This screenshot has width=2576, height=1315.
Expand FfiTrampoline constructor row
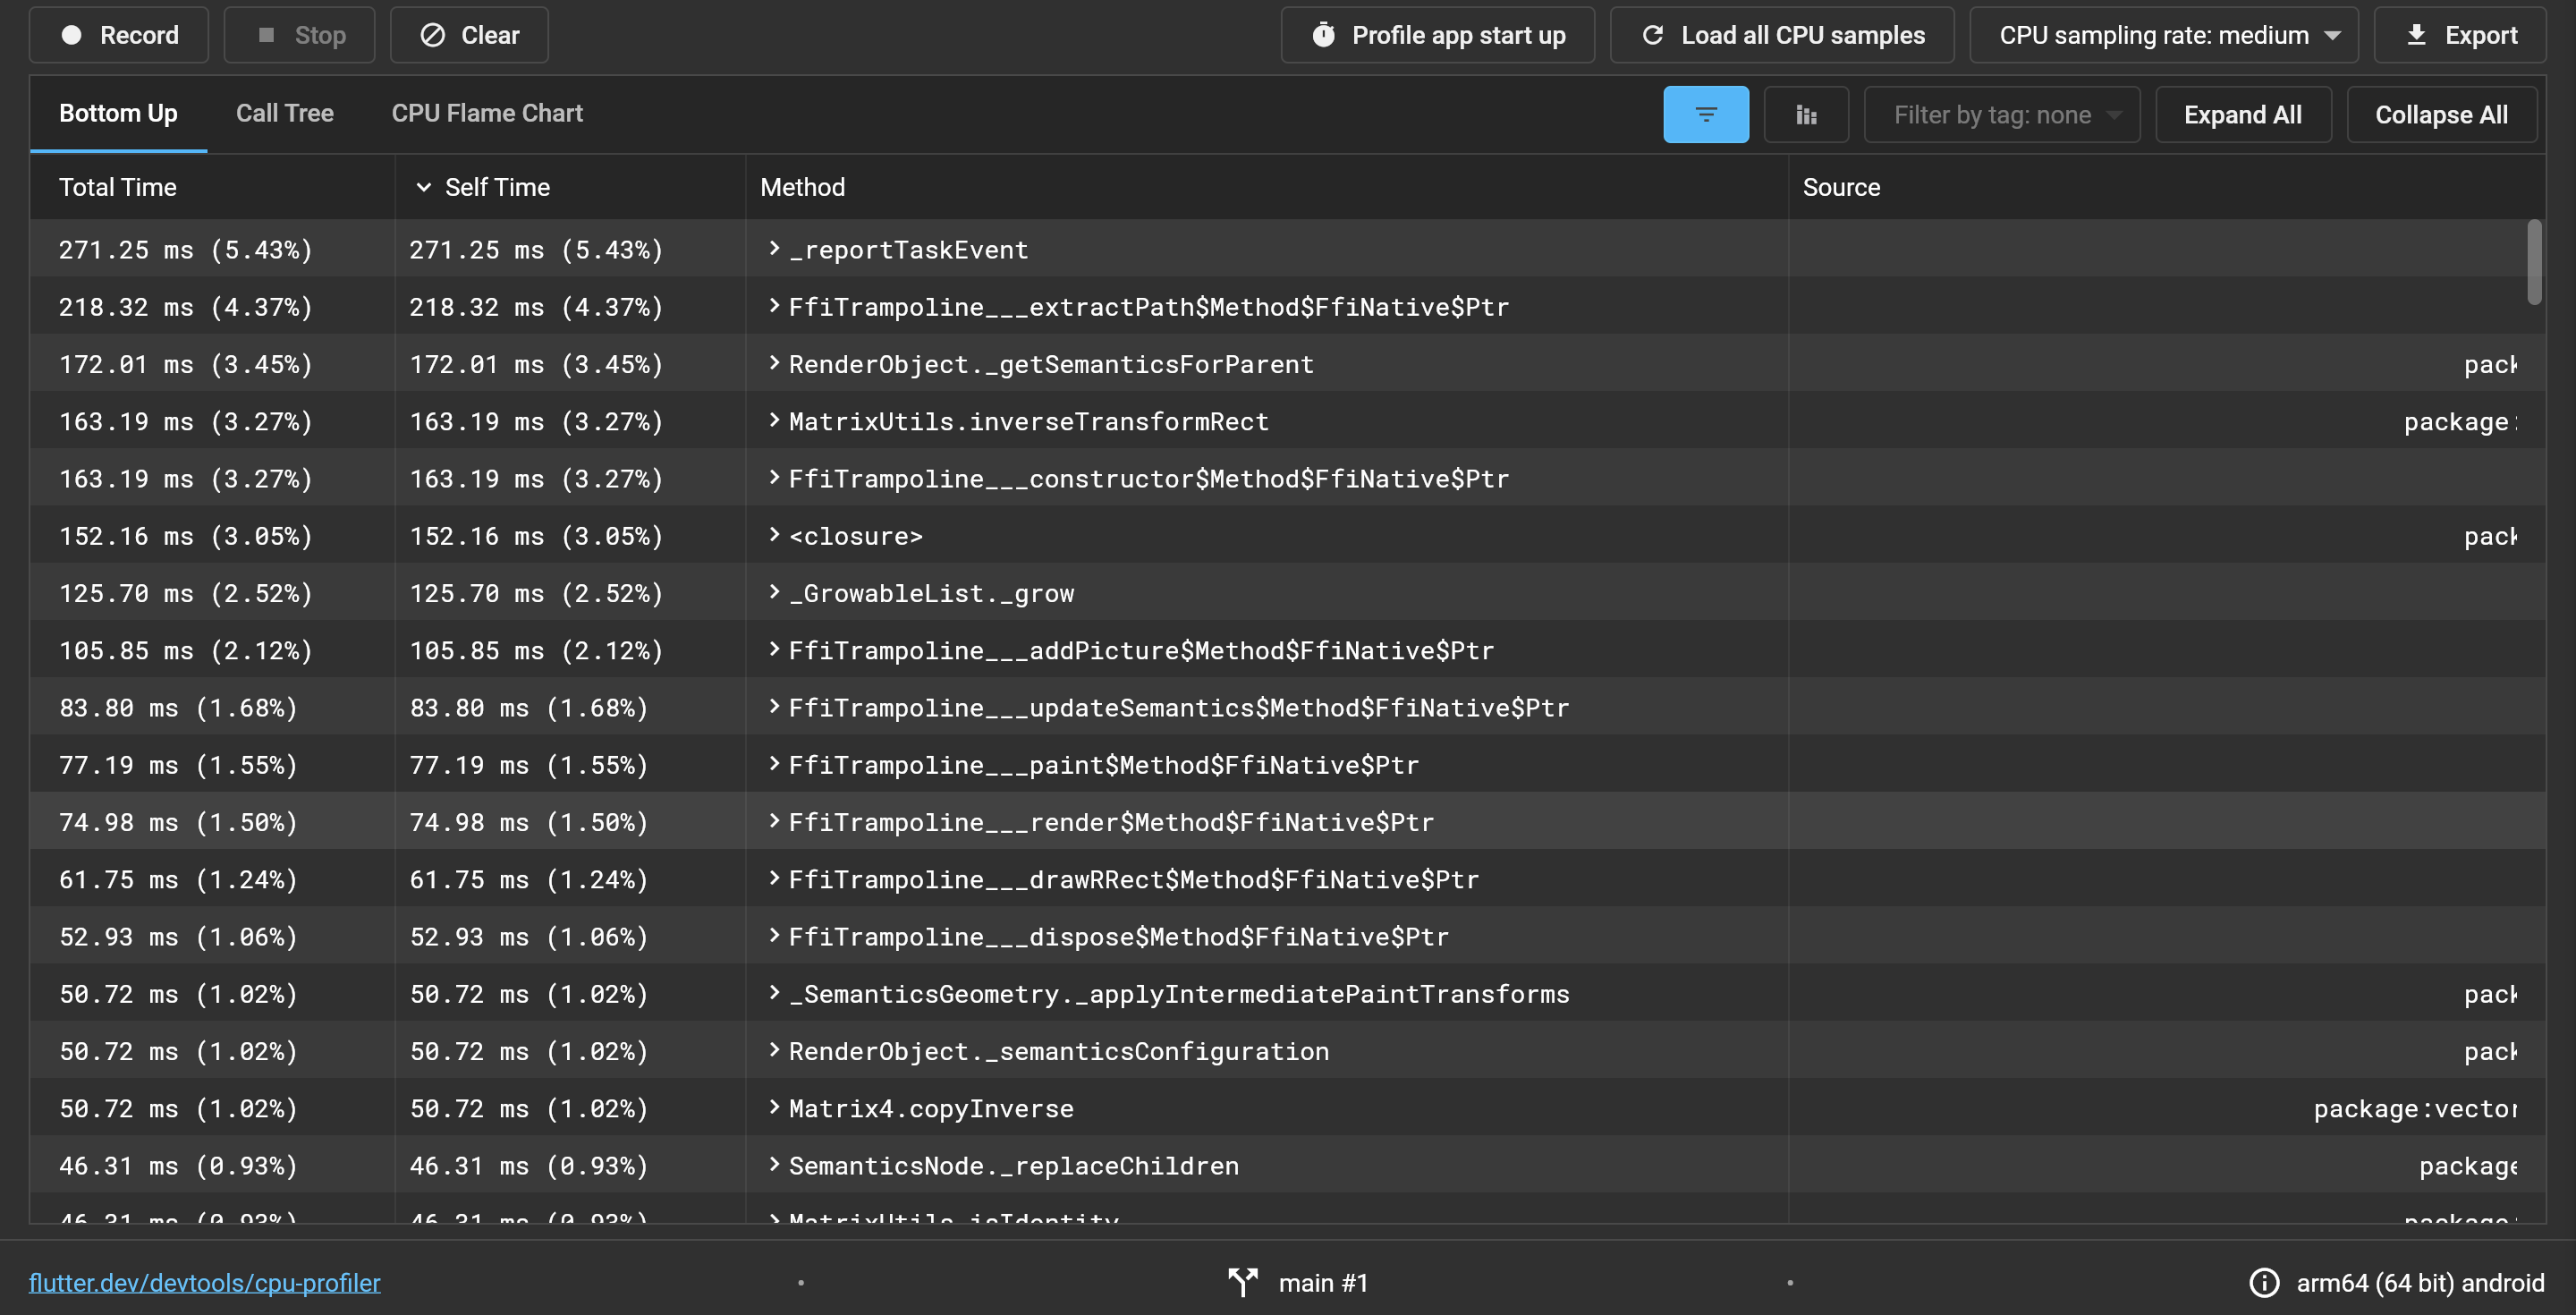pos(774,477)
